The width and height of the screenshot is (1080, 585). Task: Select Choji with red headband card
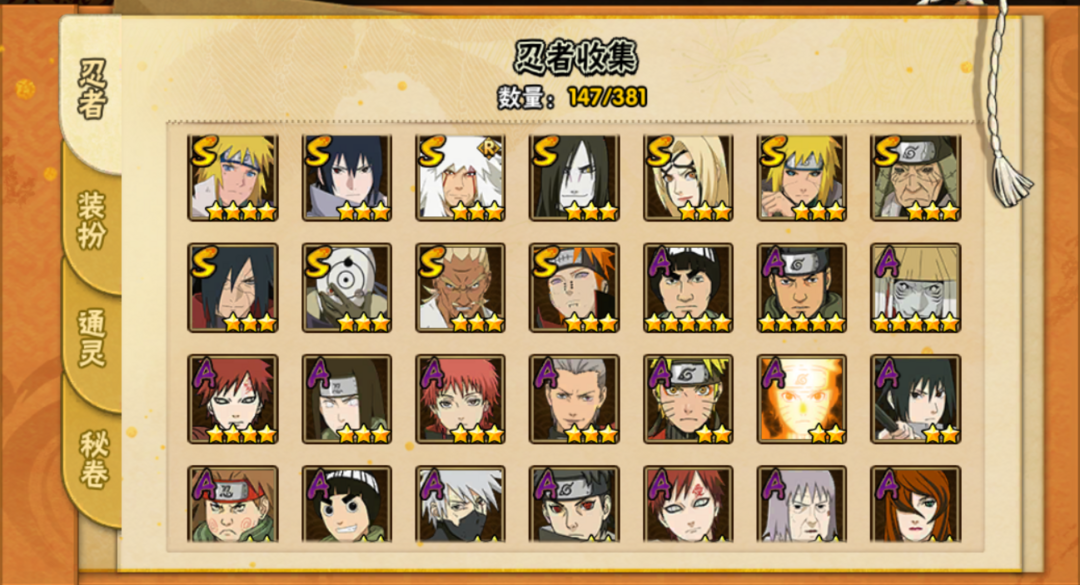(233, 504)
